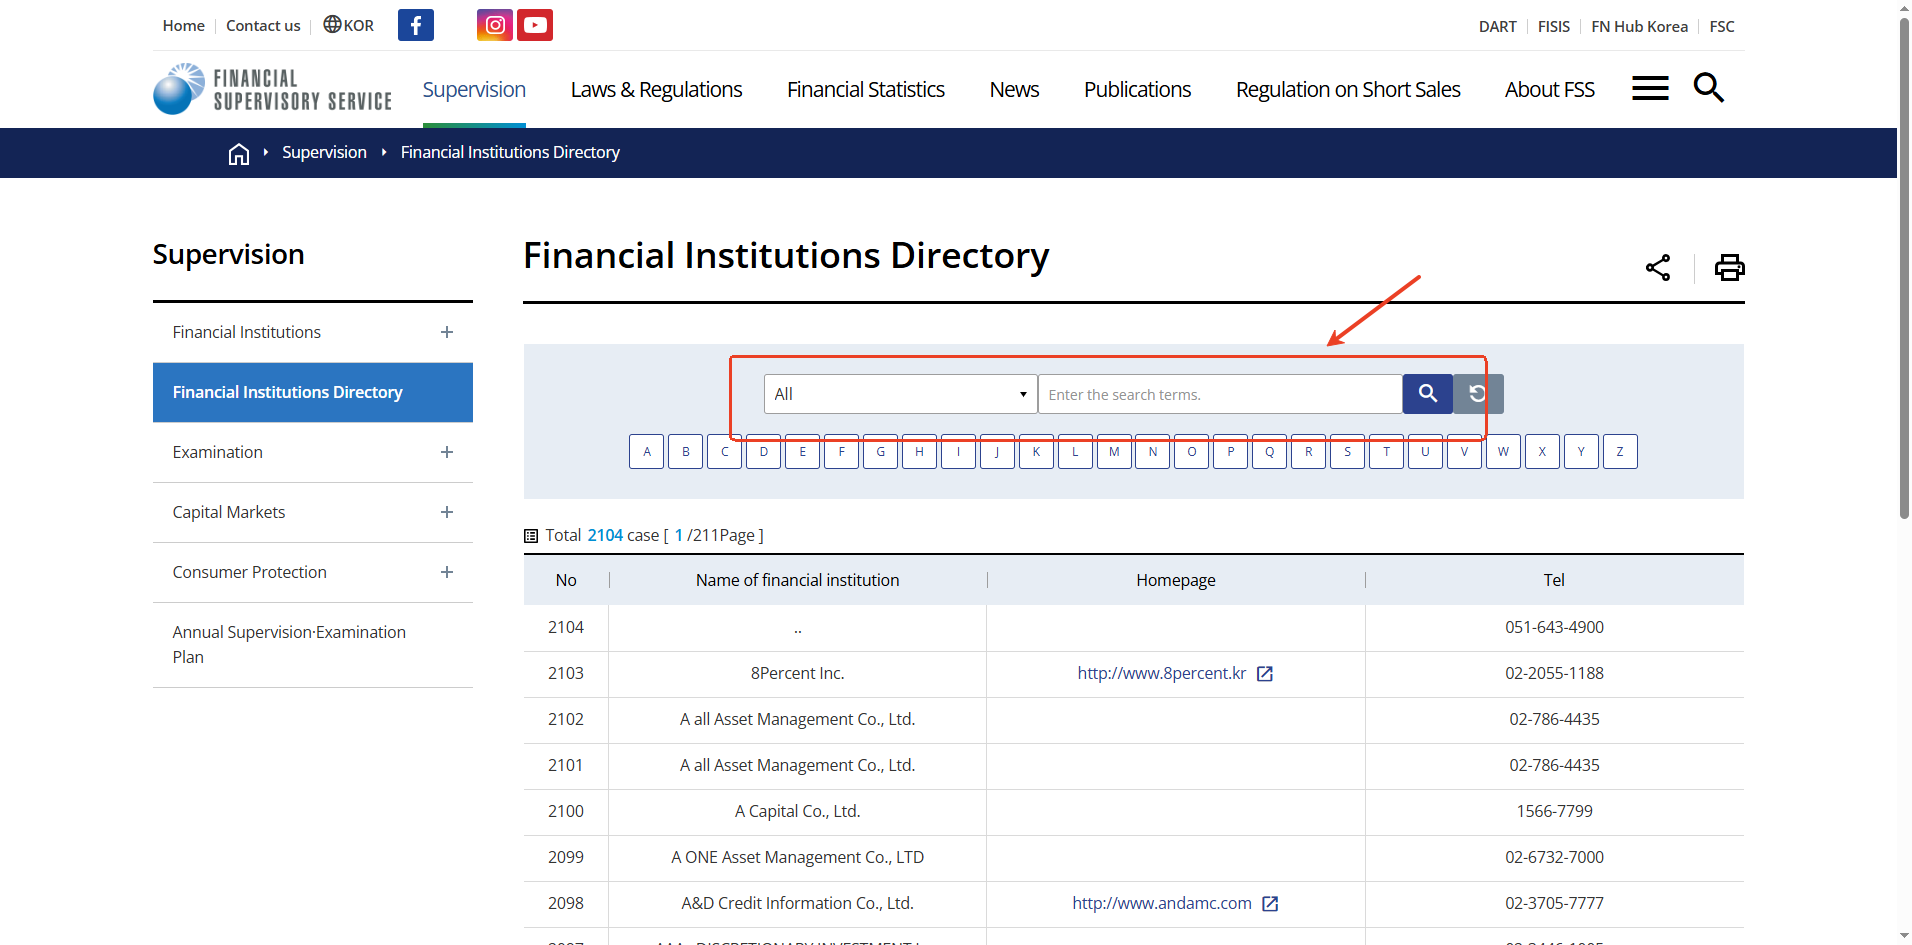Submit the institution search with blue button
This screenshot has height=945, width=1912.
[x=1427, y=394]
